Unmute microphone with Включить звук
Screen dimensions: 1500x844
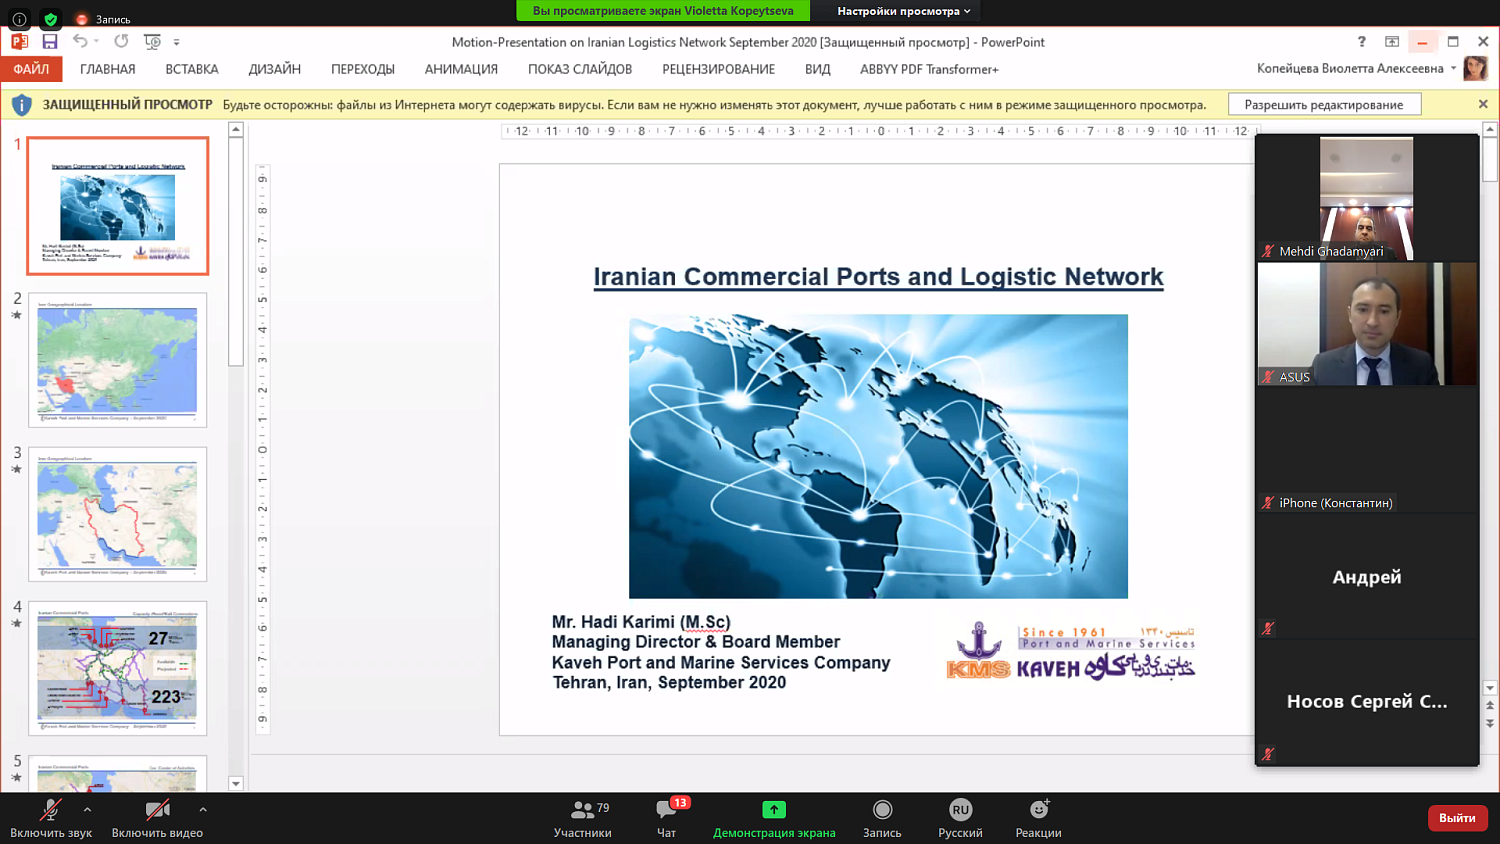tap(50, 818)
